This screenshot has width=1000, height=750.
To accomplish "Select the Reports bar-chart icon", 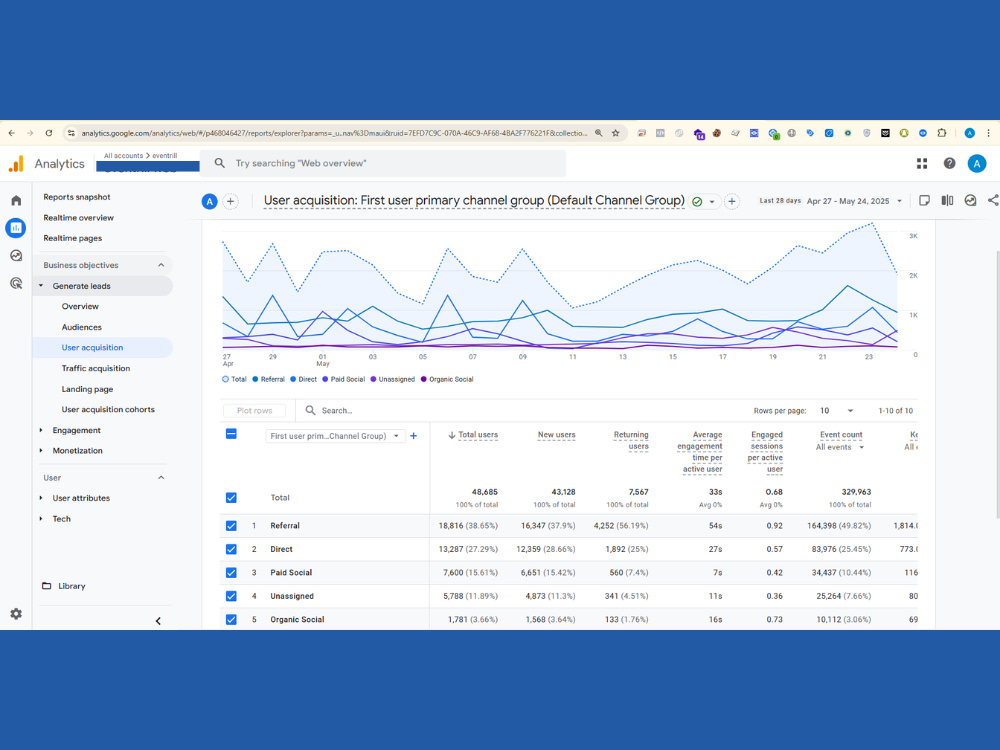I will click(16, 228).
